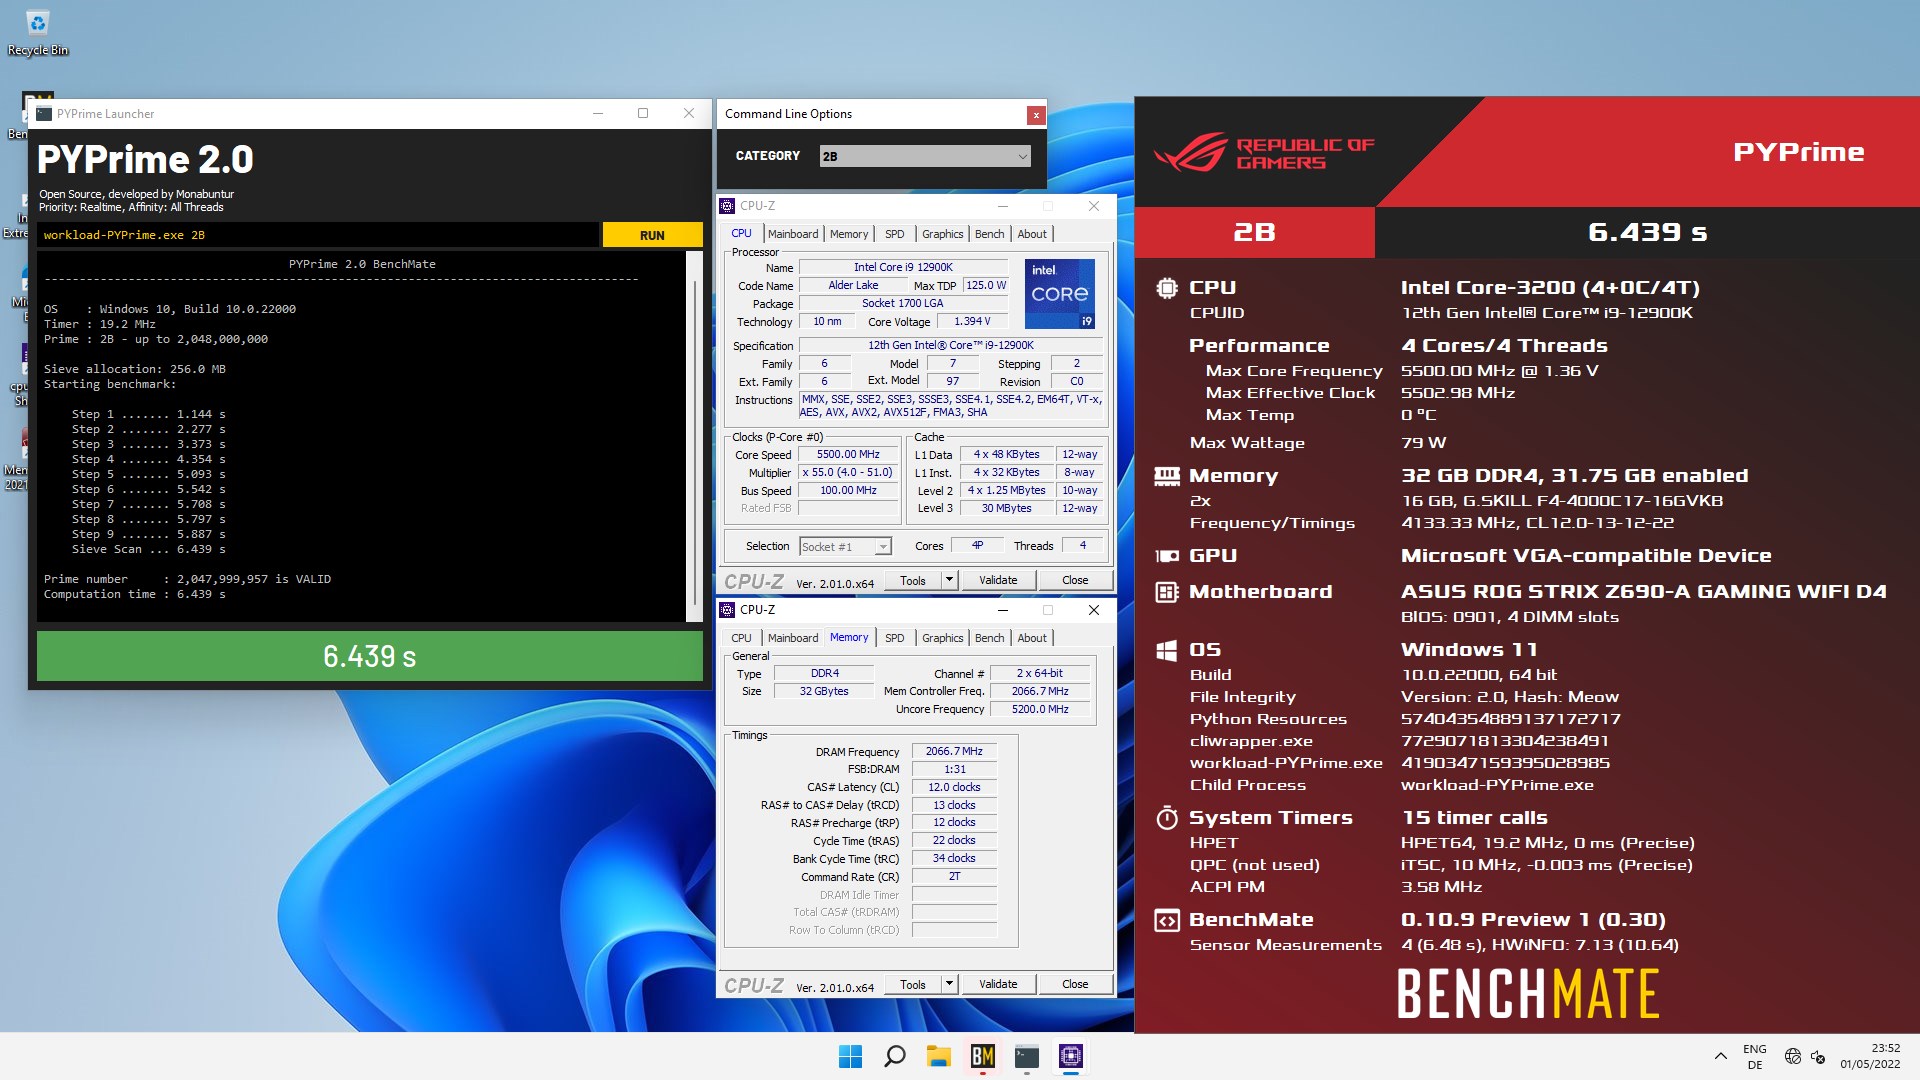Open the terminal icon in the taskbar
The image size is (1920, 1080).
(1027, 1056)
